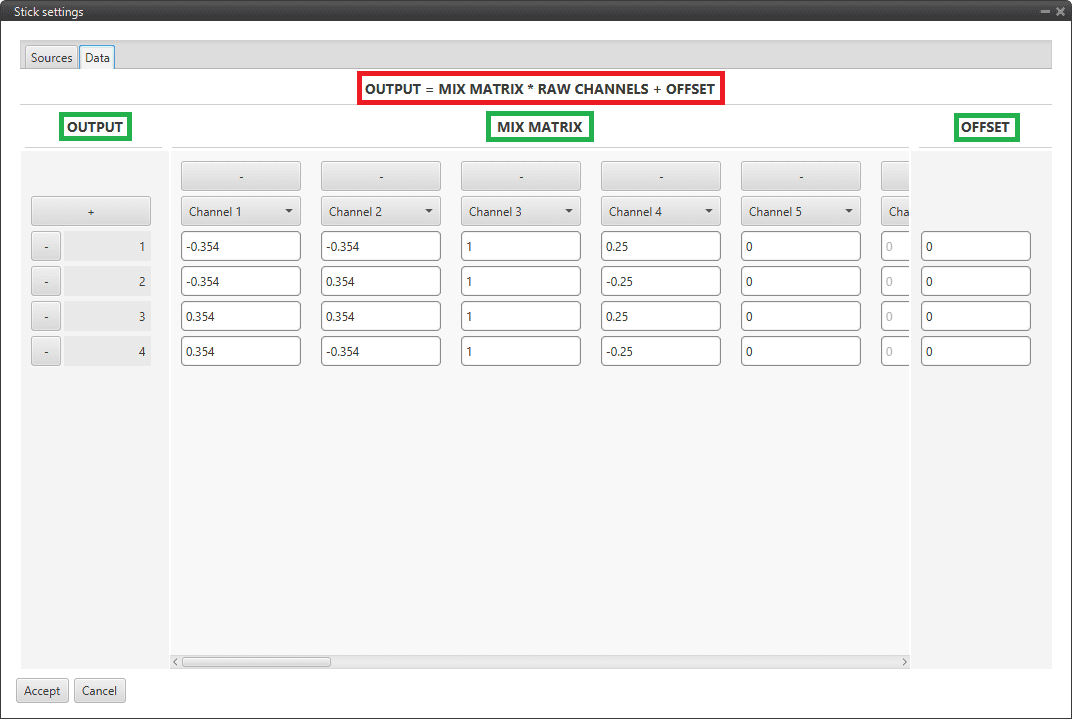Remove output row 1 with minus button
Screen dimensions: 1072x719
[x=46, y=246]
